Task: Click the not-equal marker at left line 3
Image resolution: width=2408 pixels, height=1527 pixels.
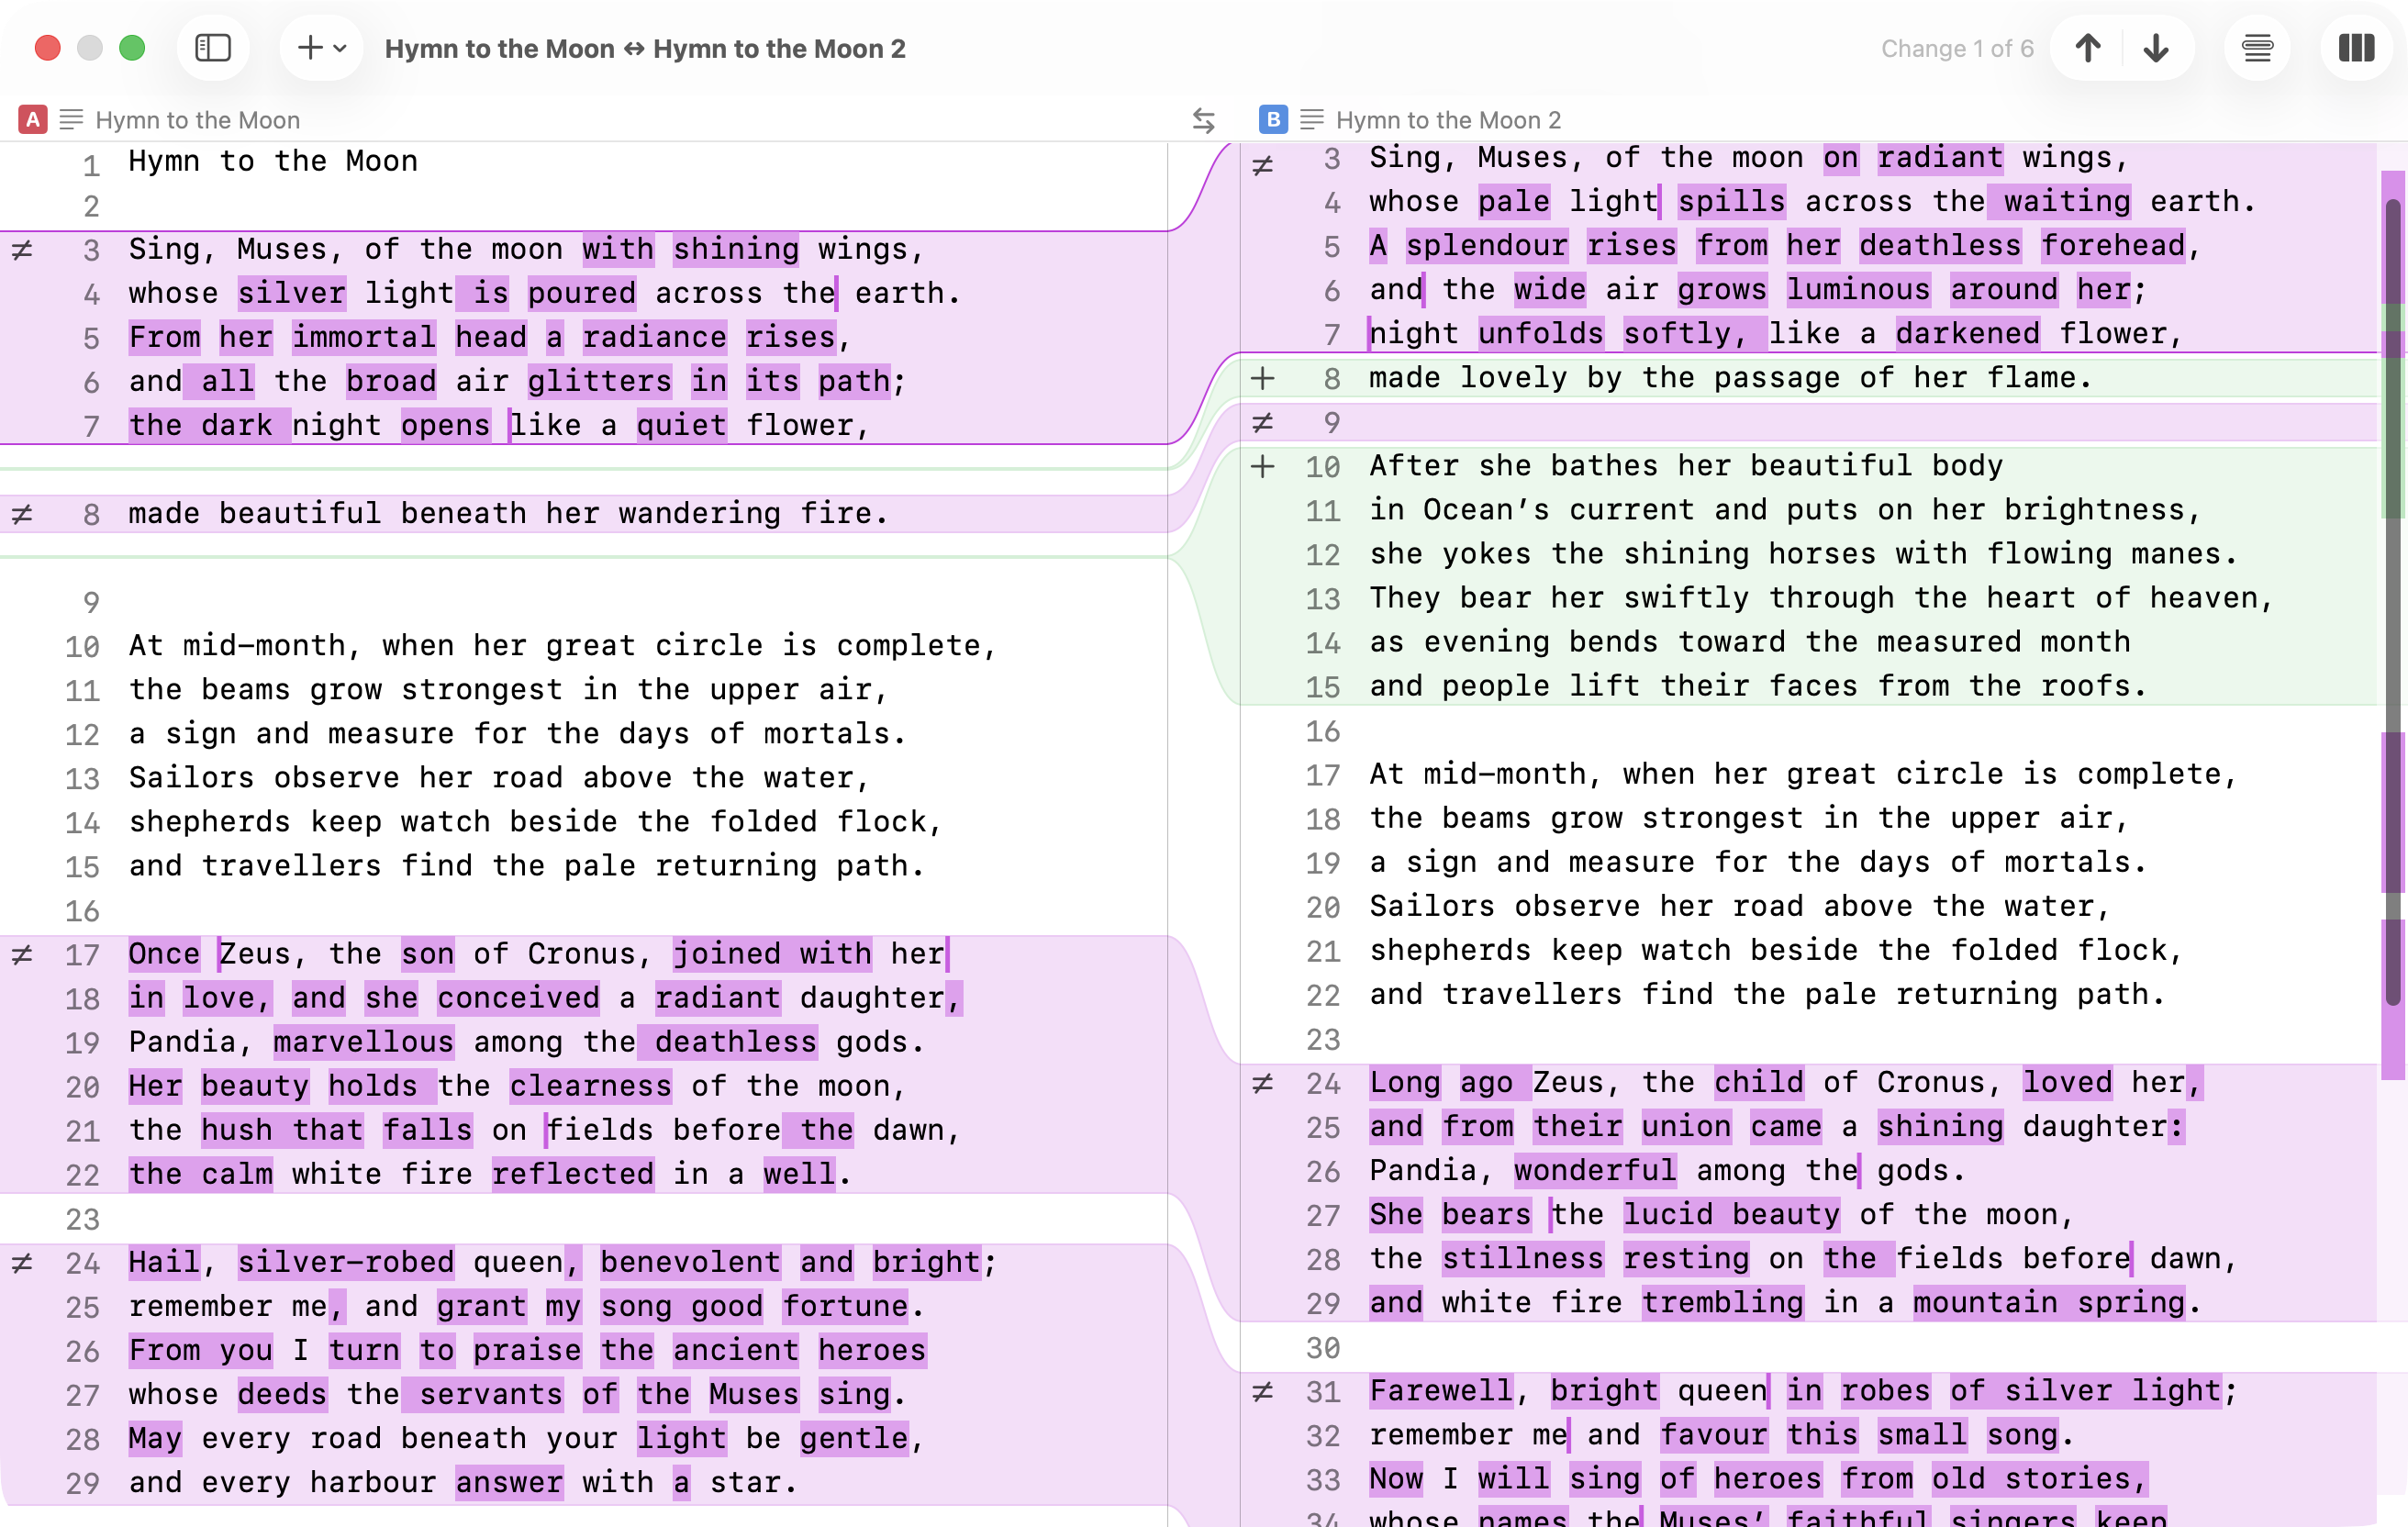Action: coord(22,250)
